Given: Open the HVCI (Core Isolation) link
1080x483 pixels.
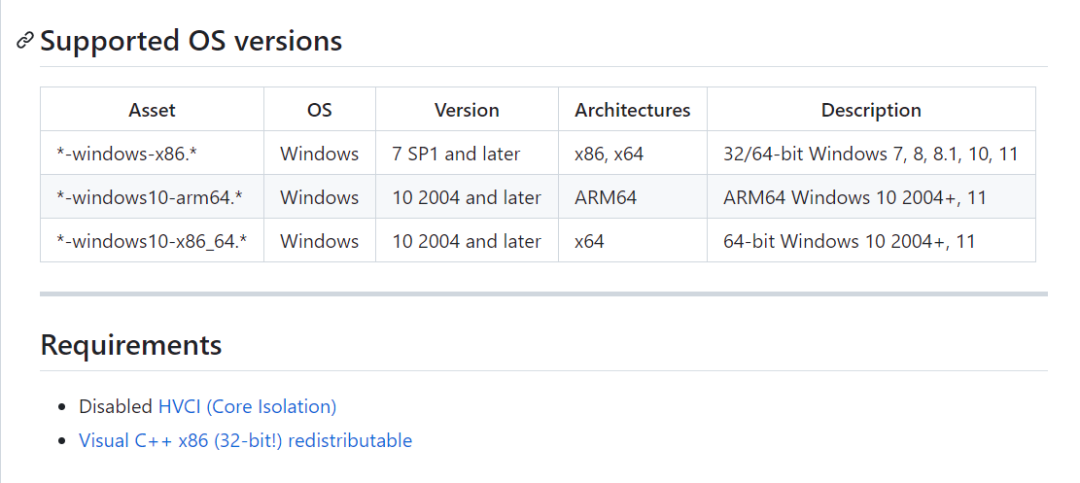Looking at the screenshot, I should pyautogui.click(x=247, y=407).
